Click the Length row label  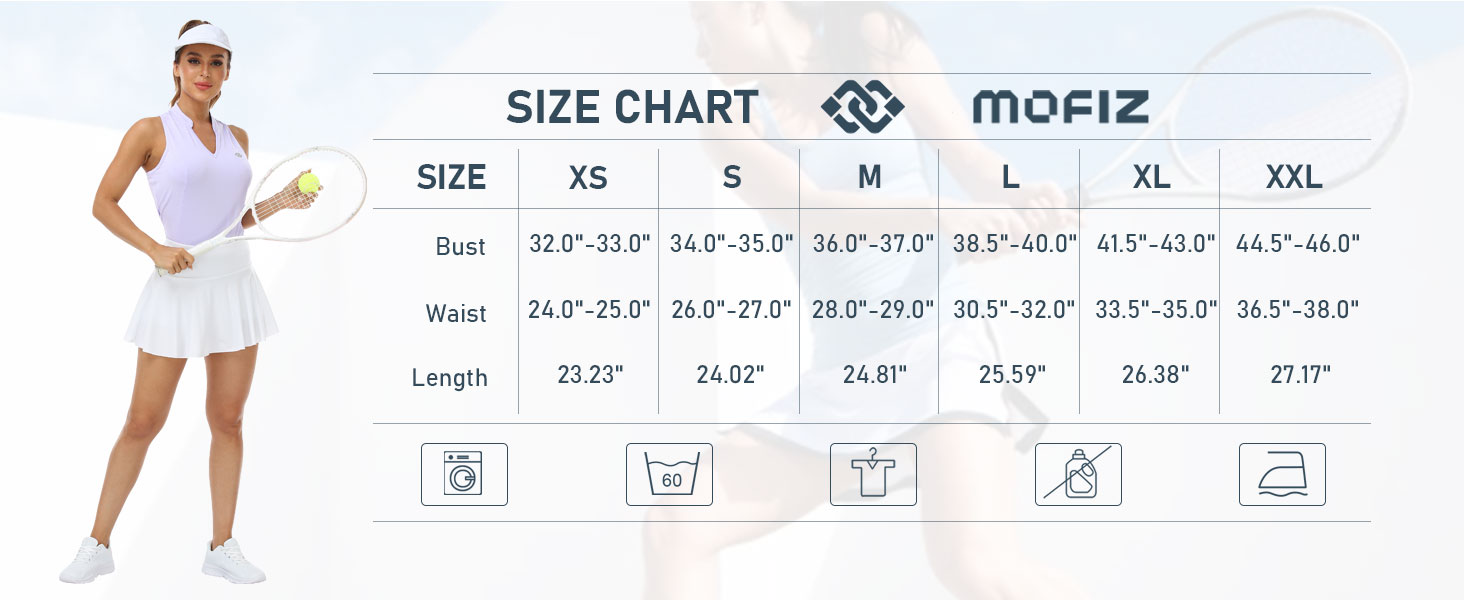(450, 378)
